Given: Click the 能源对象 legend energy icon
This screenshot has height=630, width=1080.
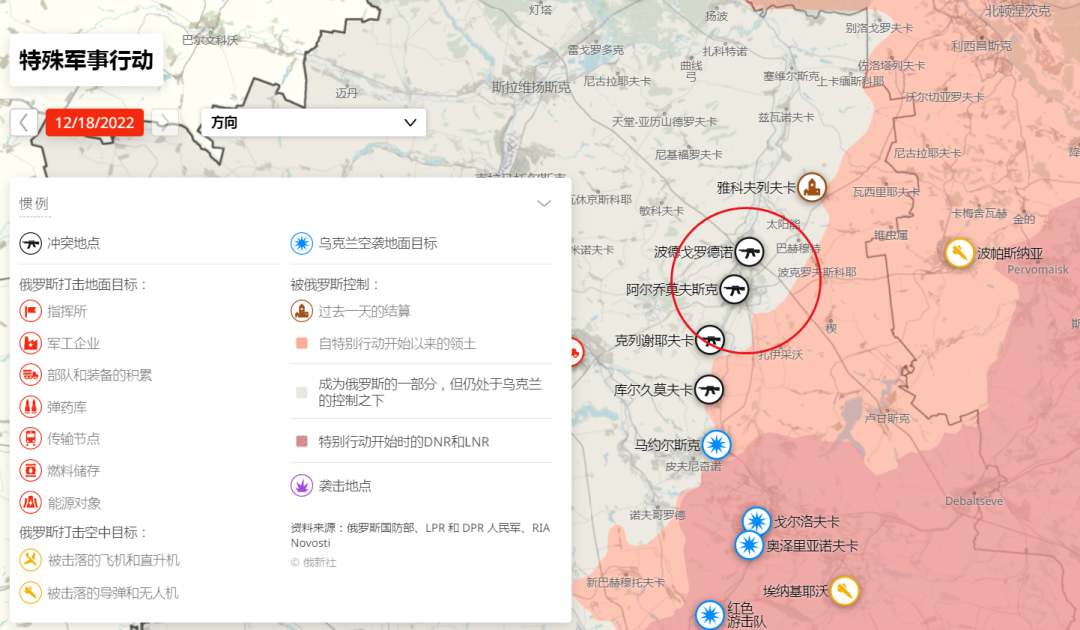Looking at the screenshot, I should pos(30,503).
